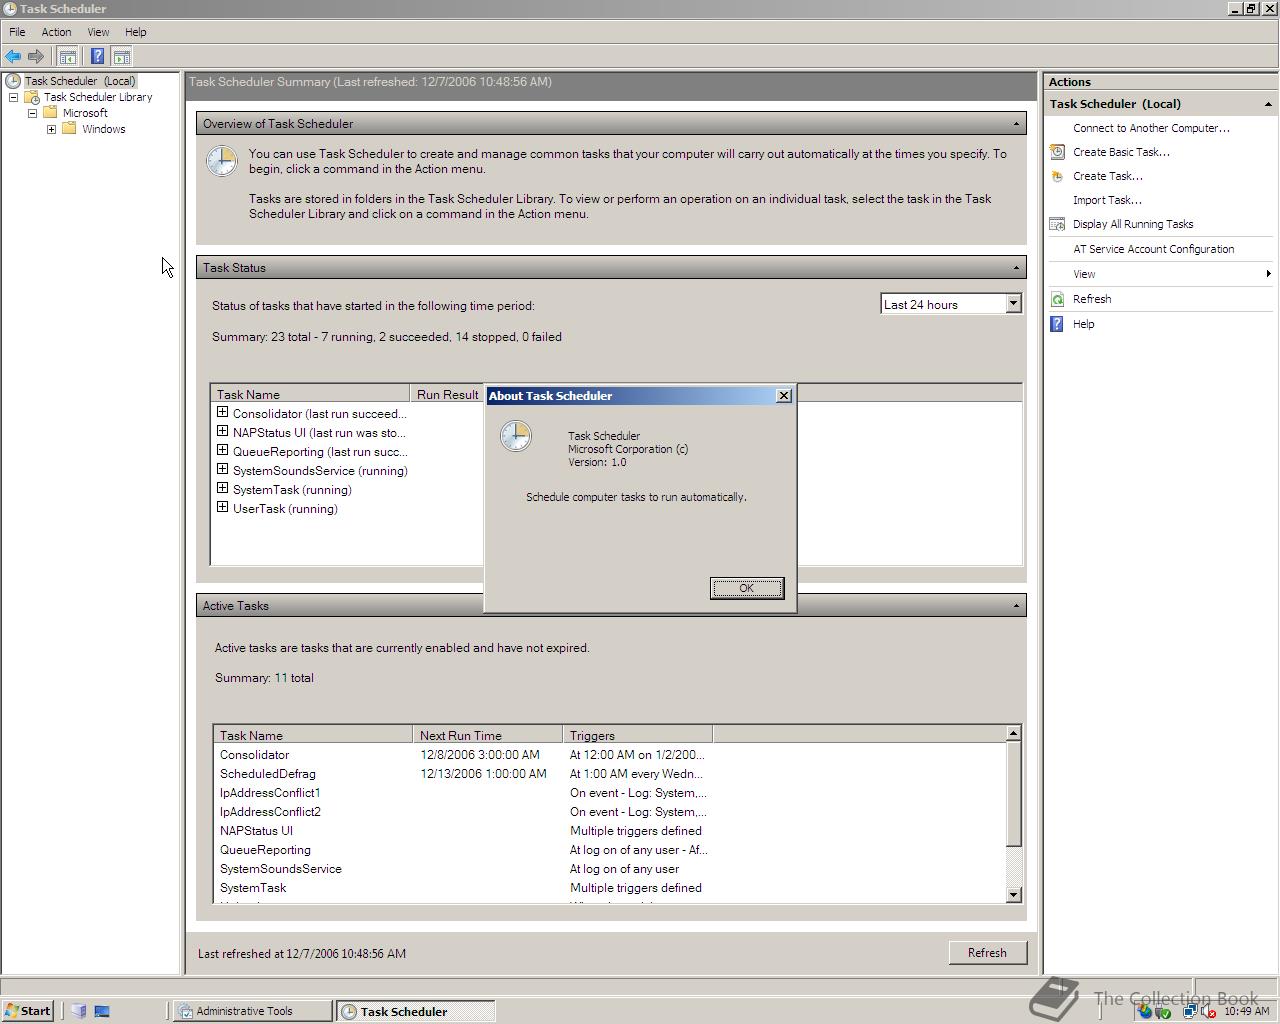The width and height of the screenshot is (1280, 1024).
Task: Expand the SystemSoundsService task status row
Action: [x=222, y=469]
